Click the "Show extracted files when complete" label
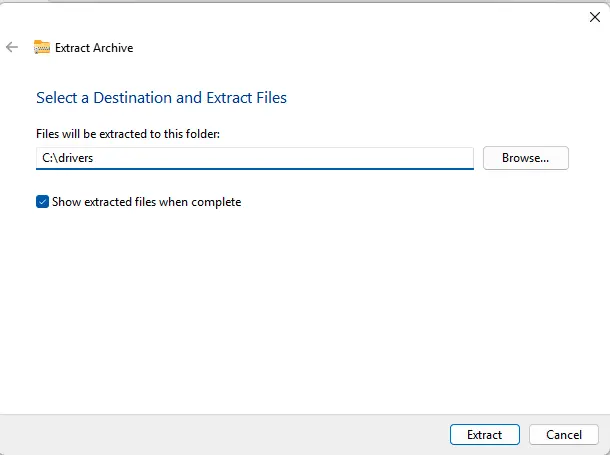The height and width of the screenshot is (455, 610). 147,202
